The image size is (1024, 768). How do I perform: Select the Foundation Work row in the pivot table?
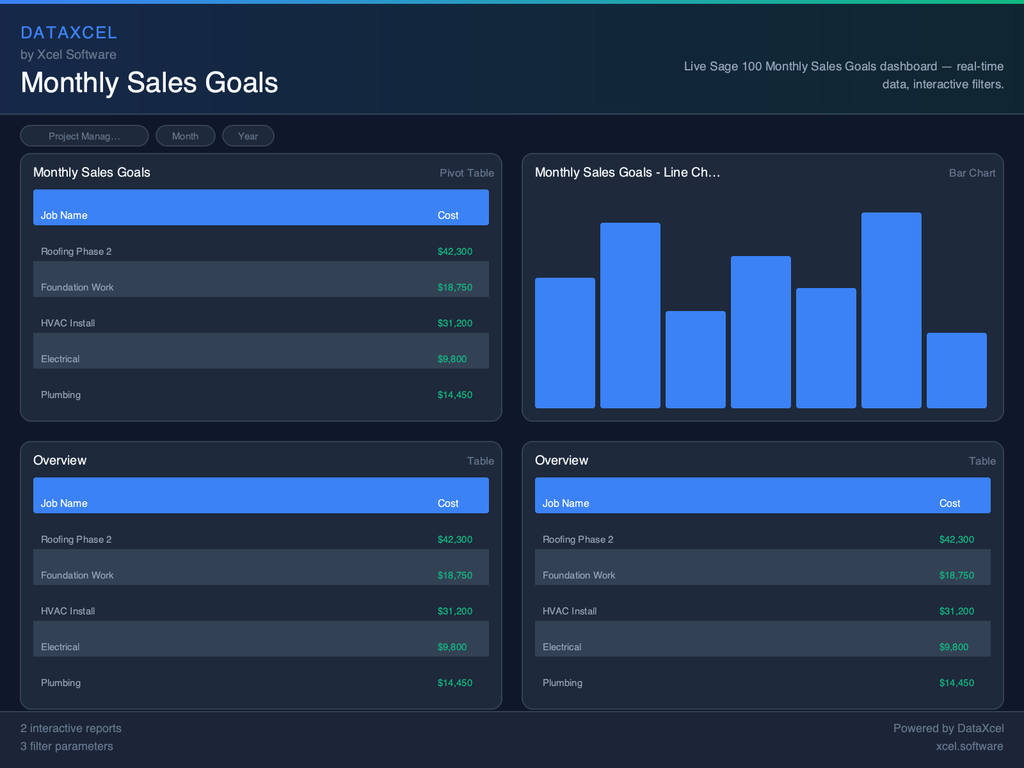click(260, 287)
